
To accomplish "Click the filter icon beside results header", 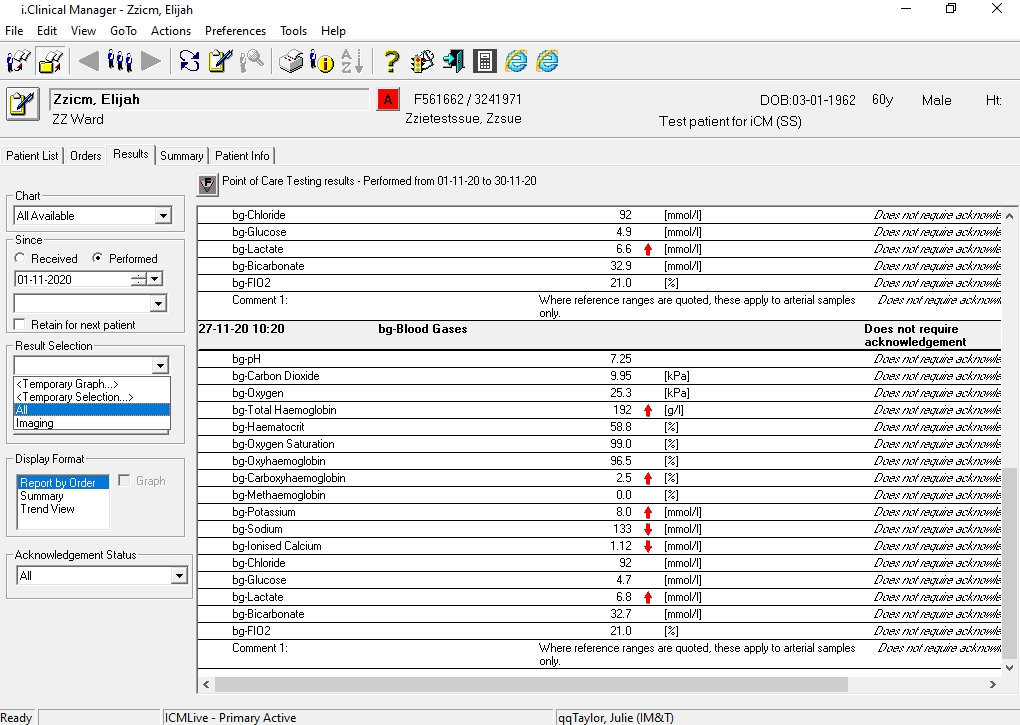I will 208,185.
